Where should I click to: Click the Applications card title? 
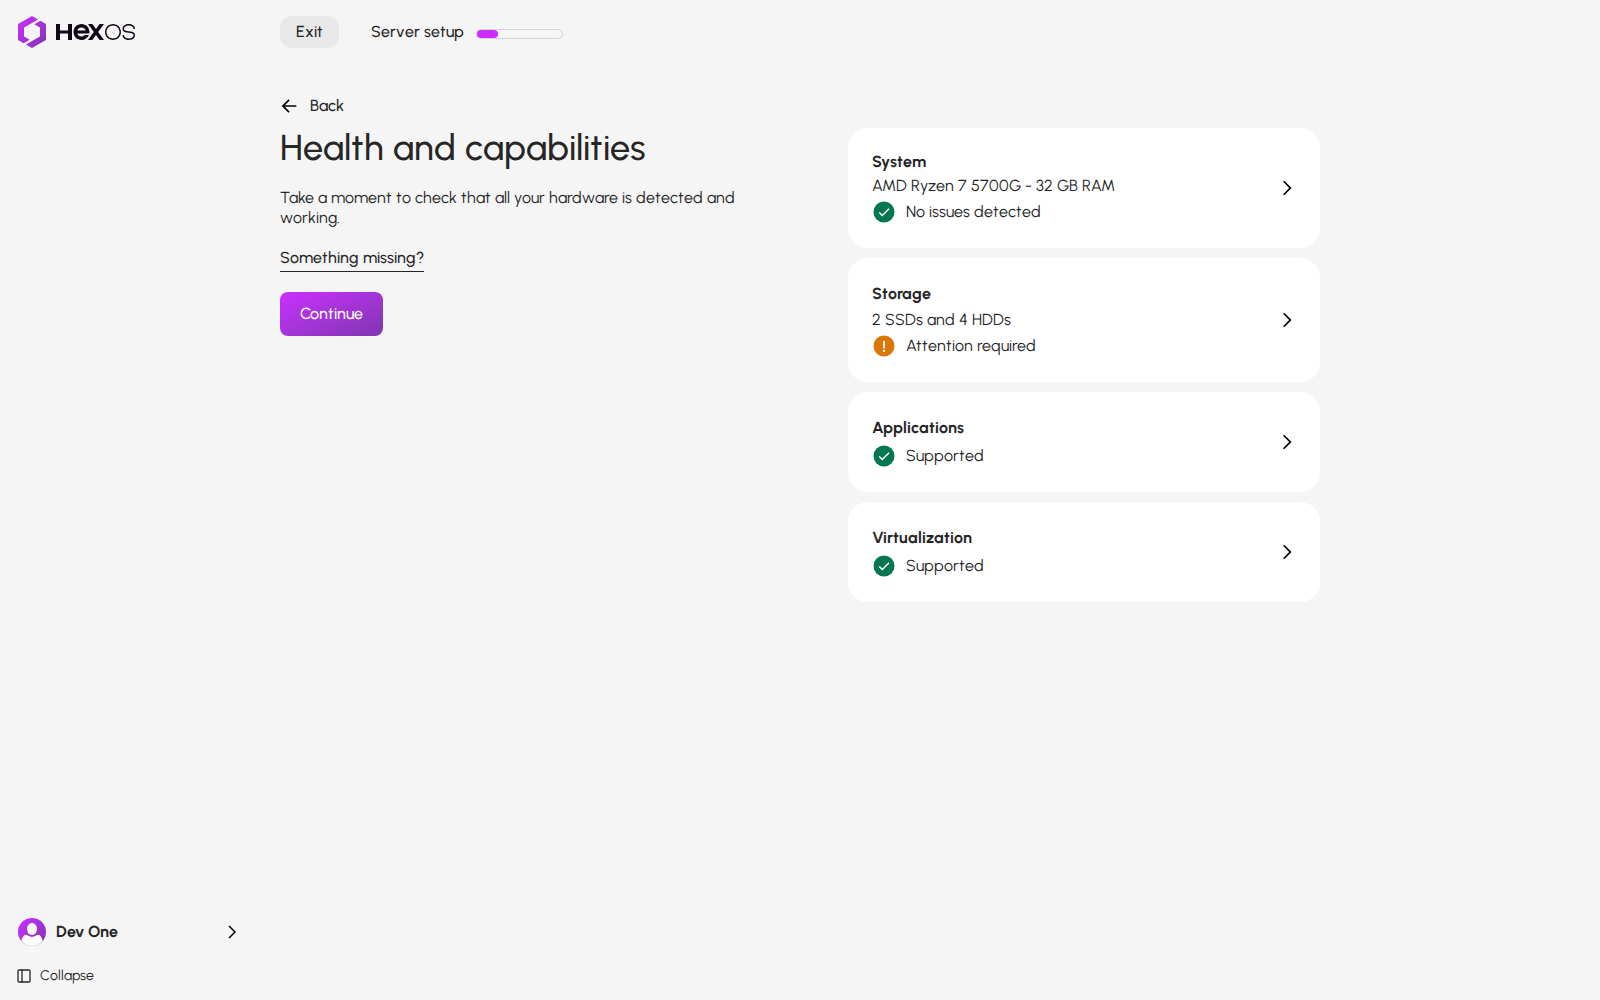point(918,428)
